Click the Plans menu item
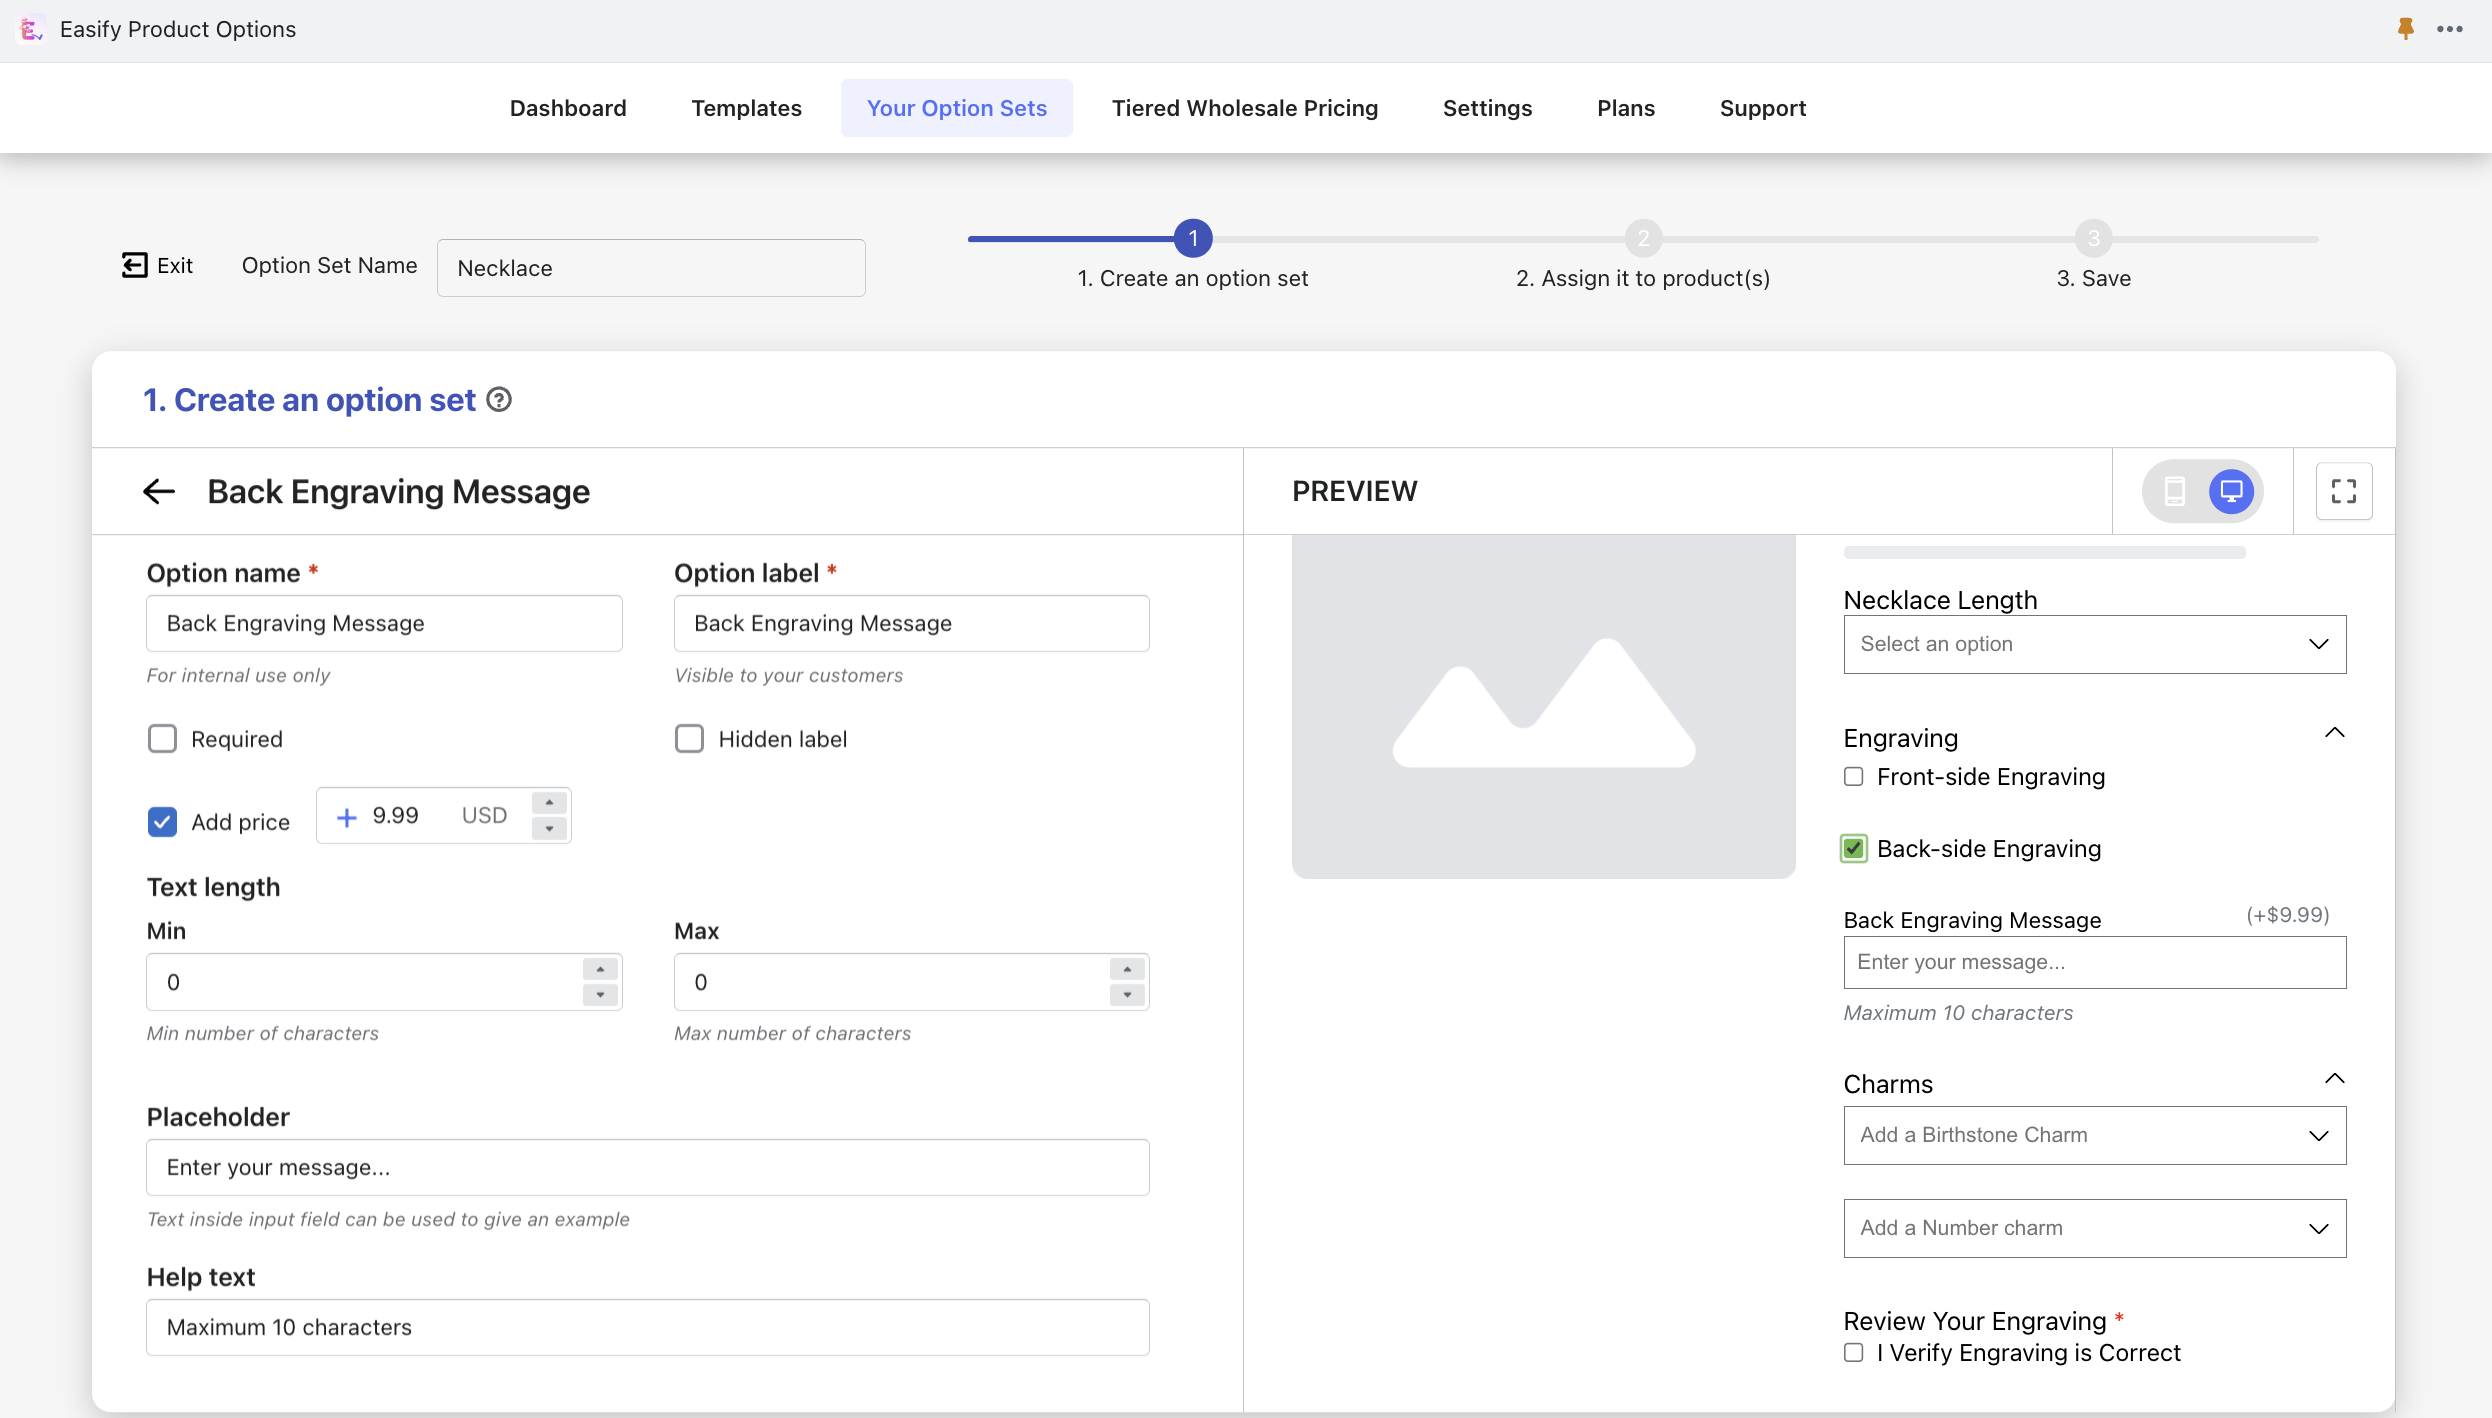 pyautogui.click(x=1626, y=108)
